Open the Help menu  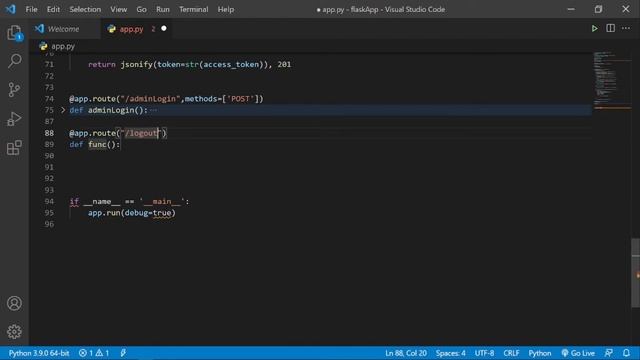(x=226, y=9)
